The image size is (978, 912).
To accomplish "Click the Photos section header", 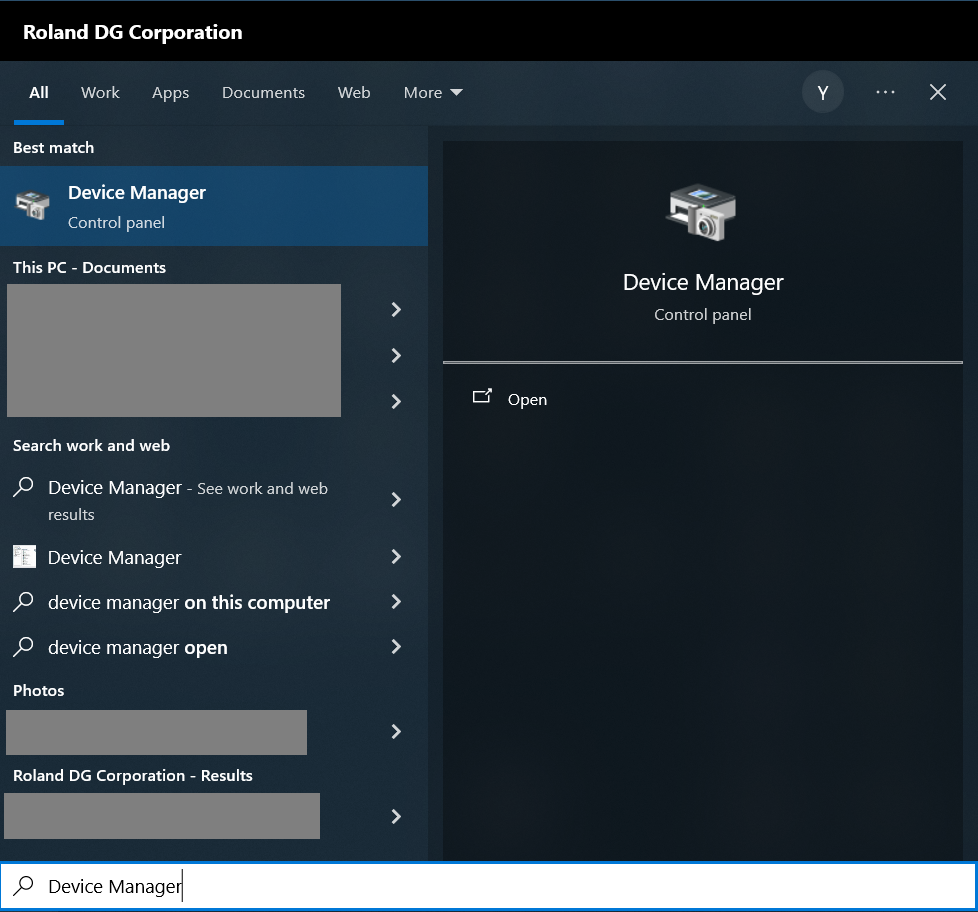I will tap(39, 691).
